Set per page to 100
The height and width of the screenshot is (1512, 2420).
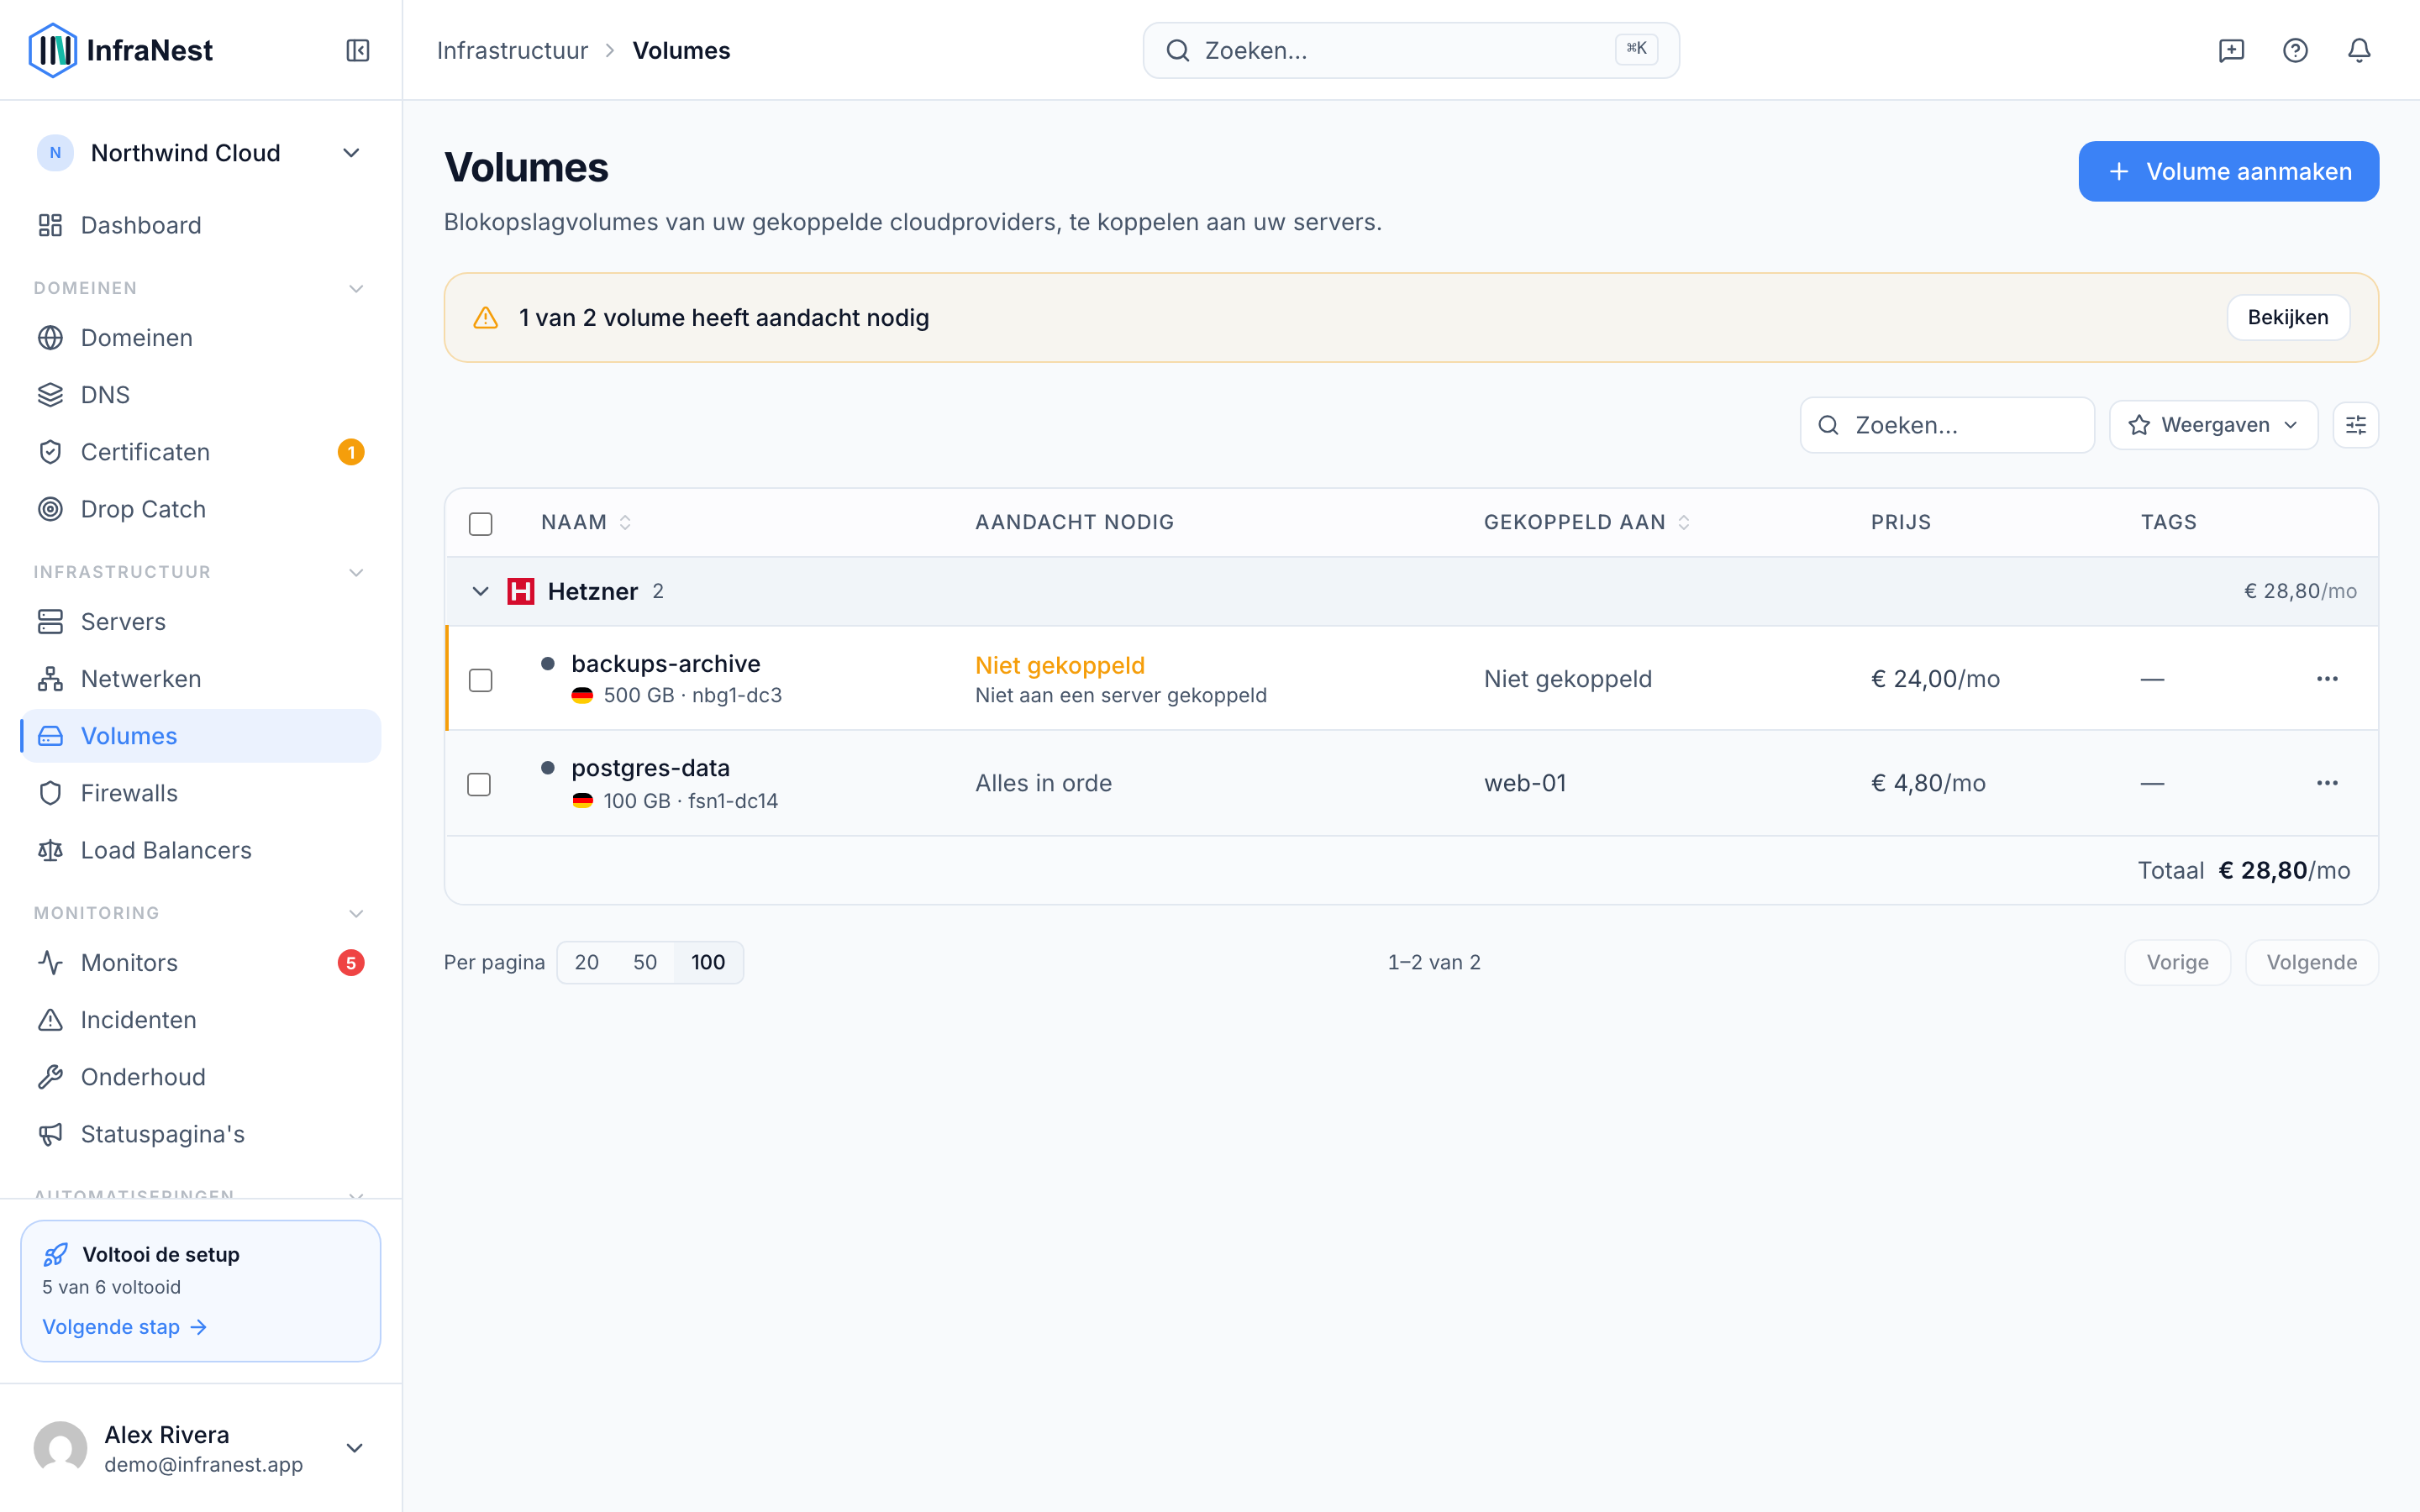(x=708, y=962)
